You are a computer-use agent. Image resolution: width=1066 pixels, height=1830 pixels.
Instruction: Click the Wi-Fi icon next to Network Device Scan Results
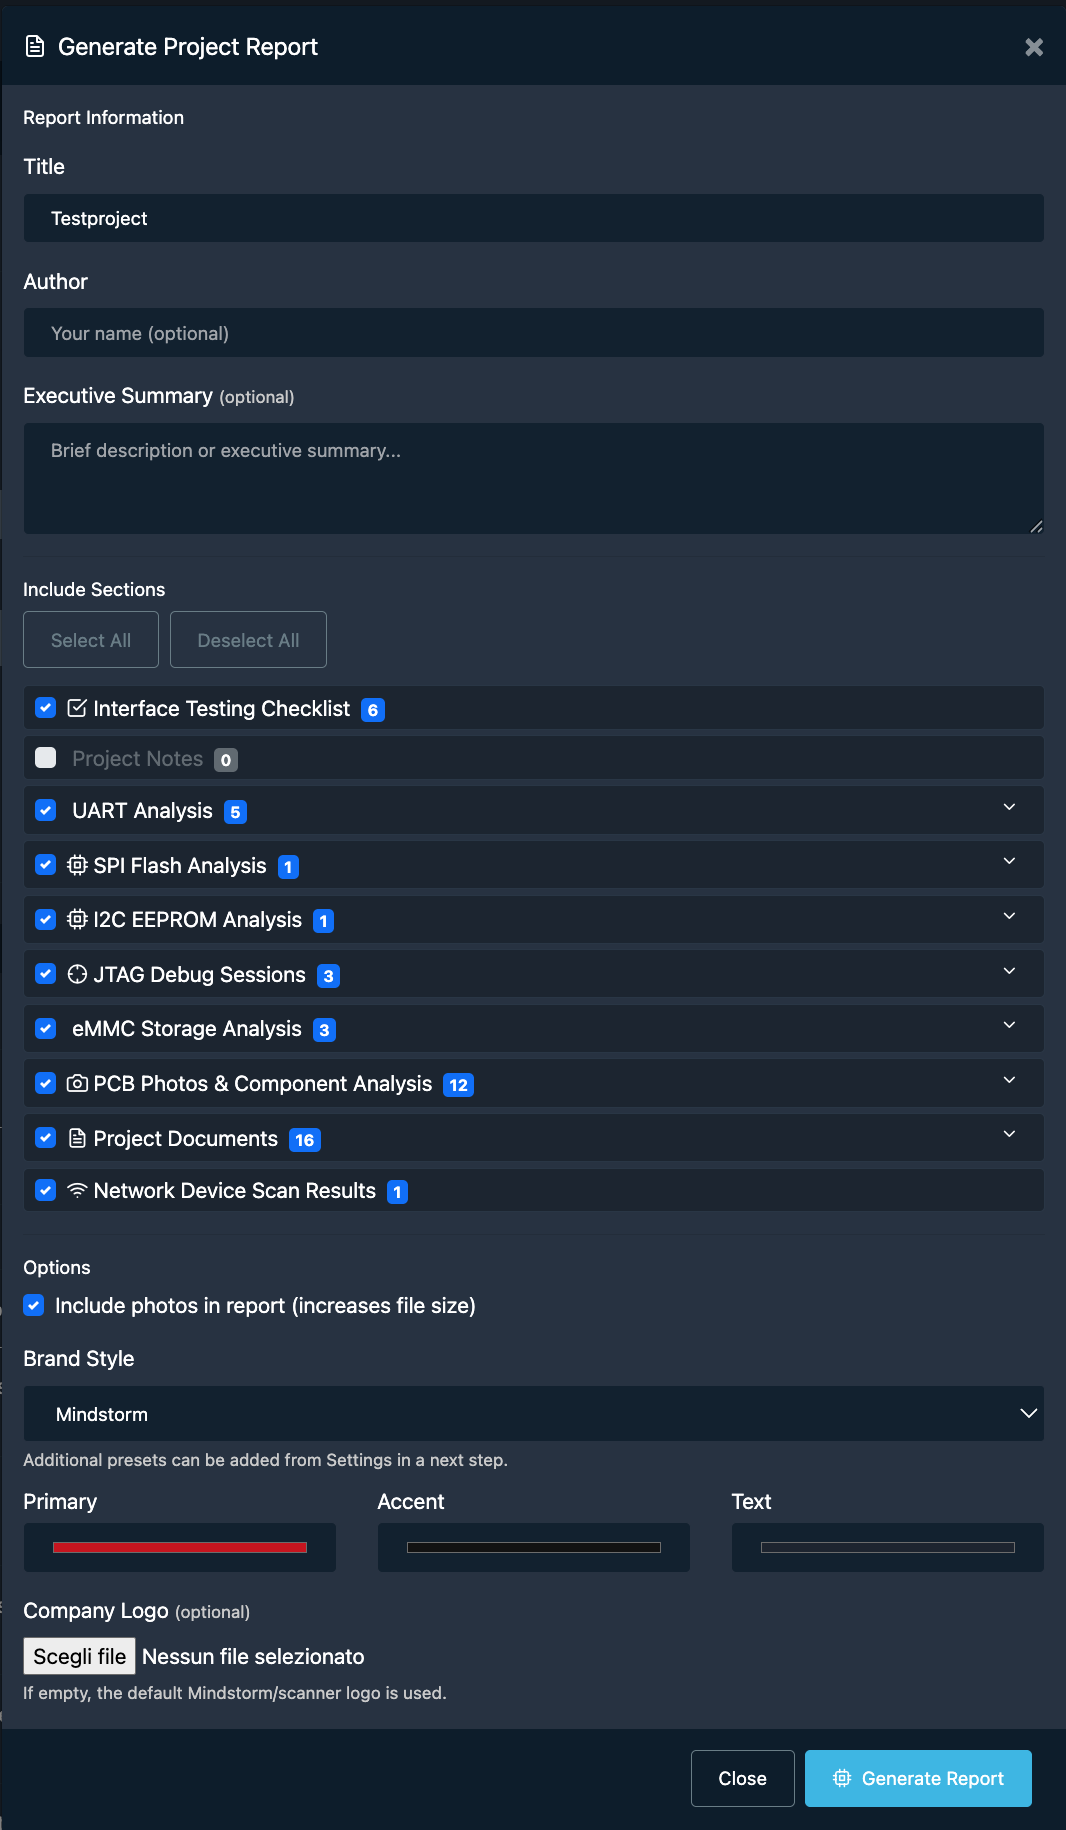coord(77,1190)
